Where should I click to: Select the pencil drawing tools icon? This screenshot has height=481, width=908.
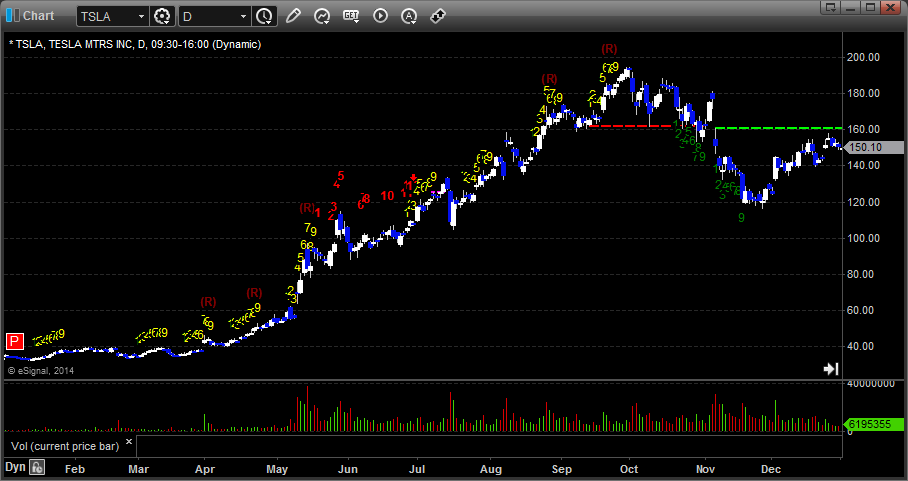click(294, 16)
